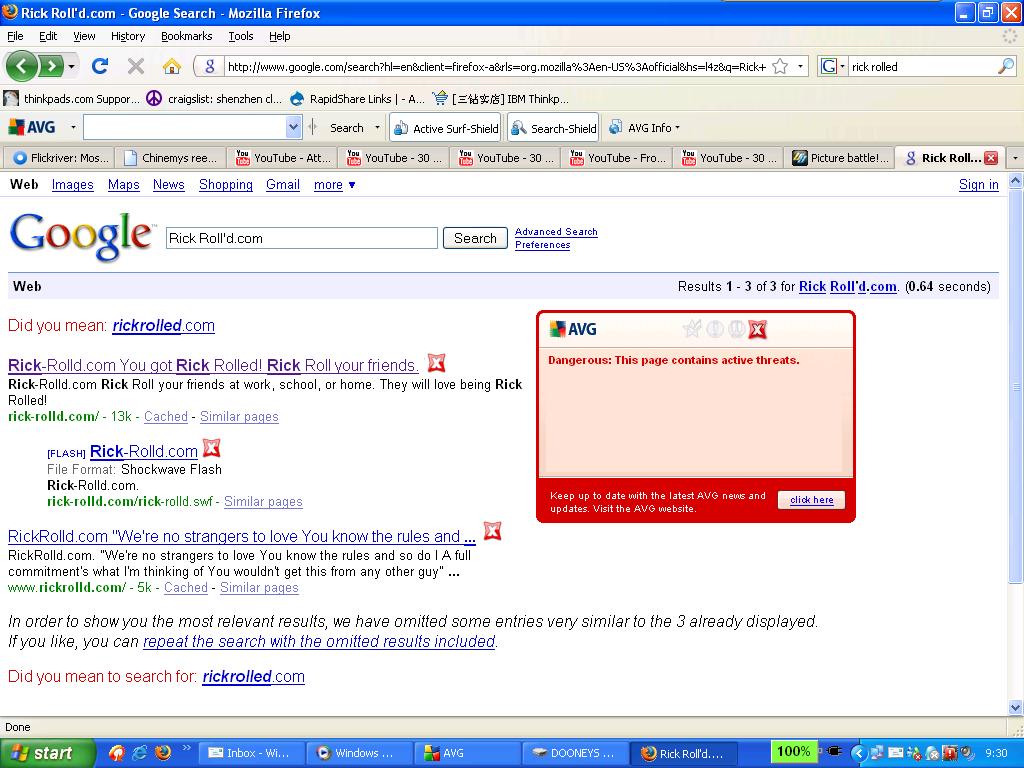Open the Bookmarks menu
Screen dimensions: 1024x768
click(x=186, y=36)
